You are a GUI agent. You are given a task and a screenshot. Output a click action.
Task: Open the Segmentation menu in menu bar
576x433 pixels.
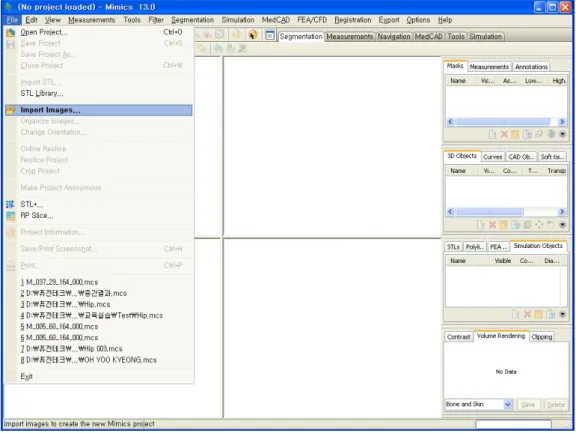(192, 20)
